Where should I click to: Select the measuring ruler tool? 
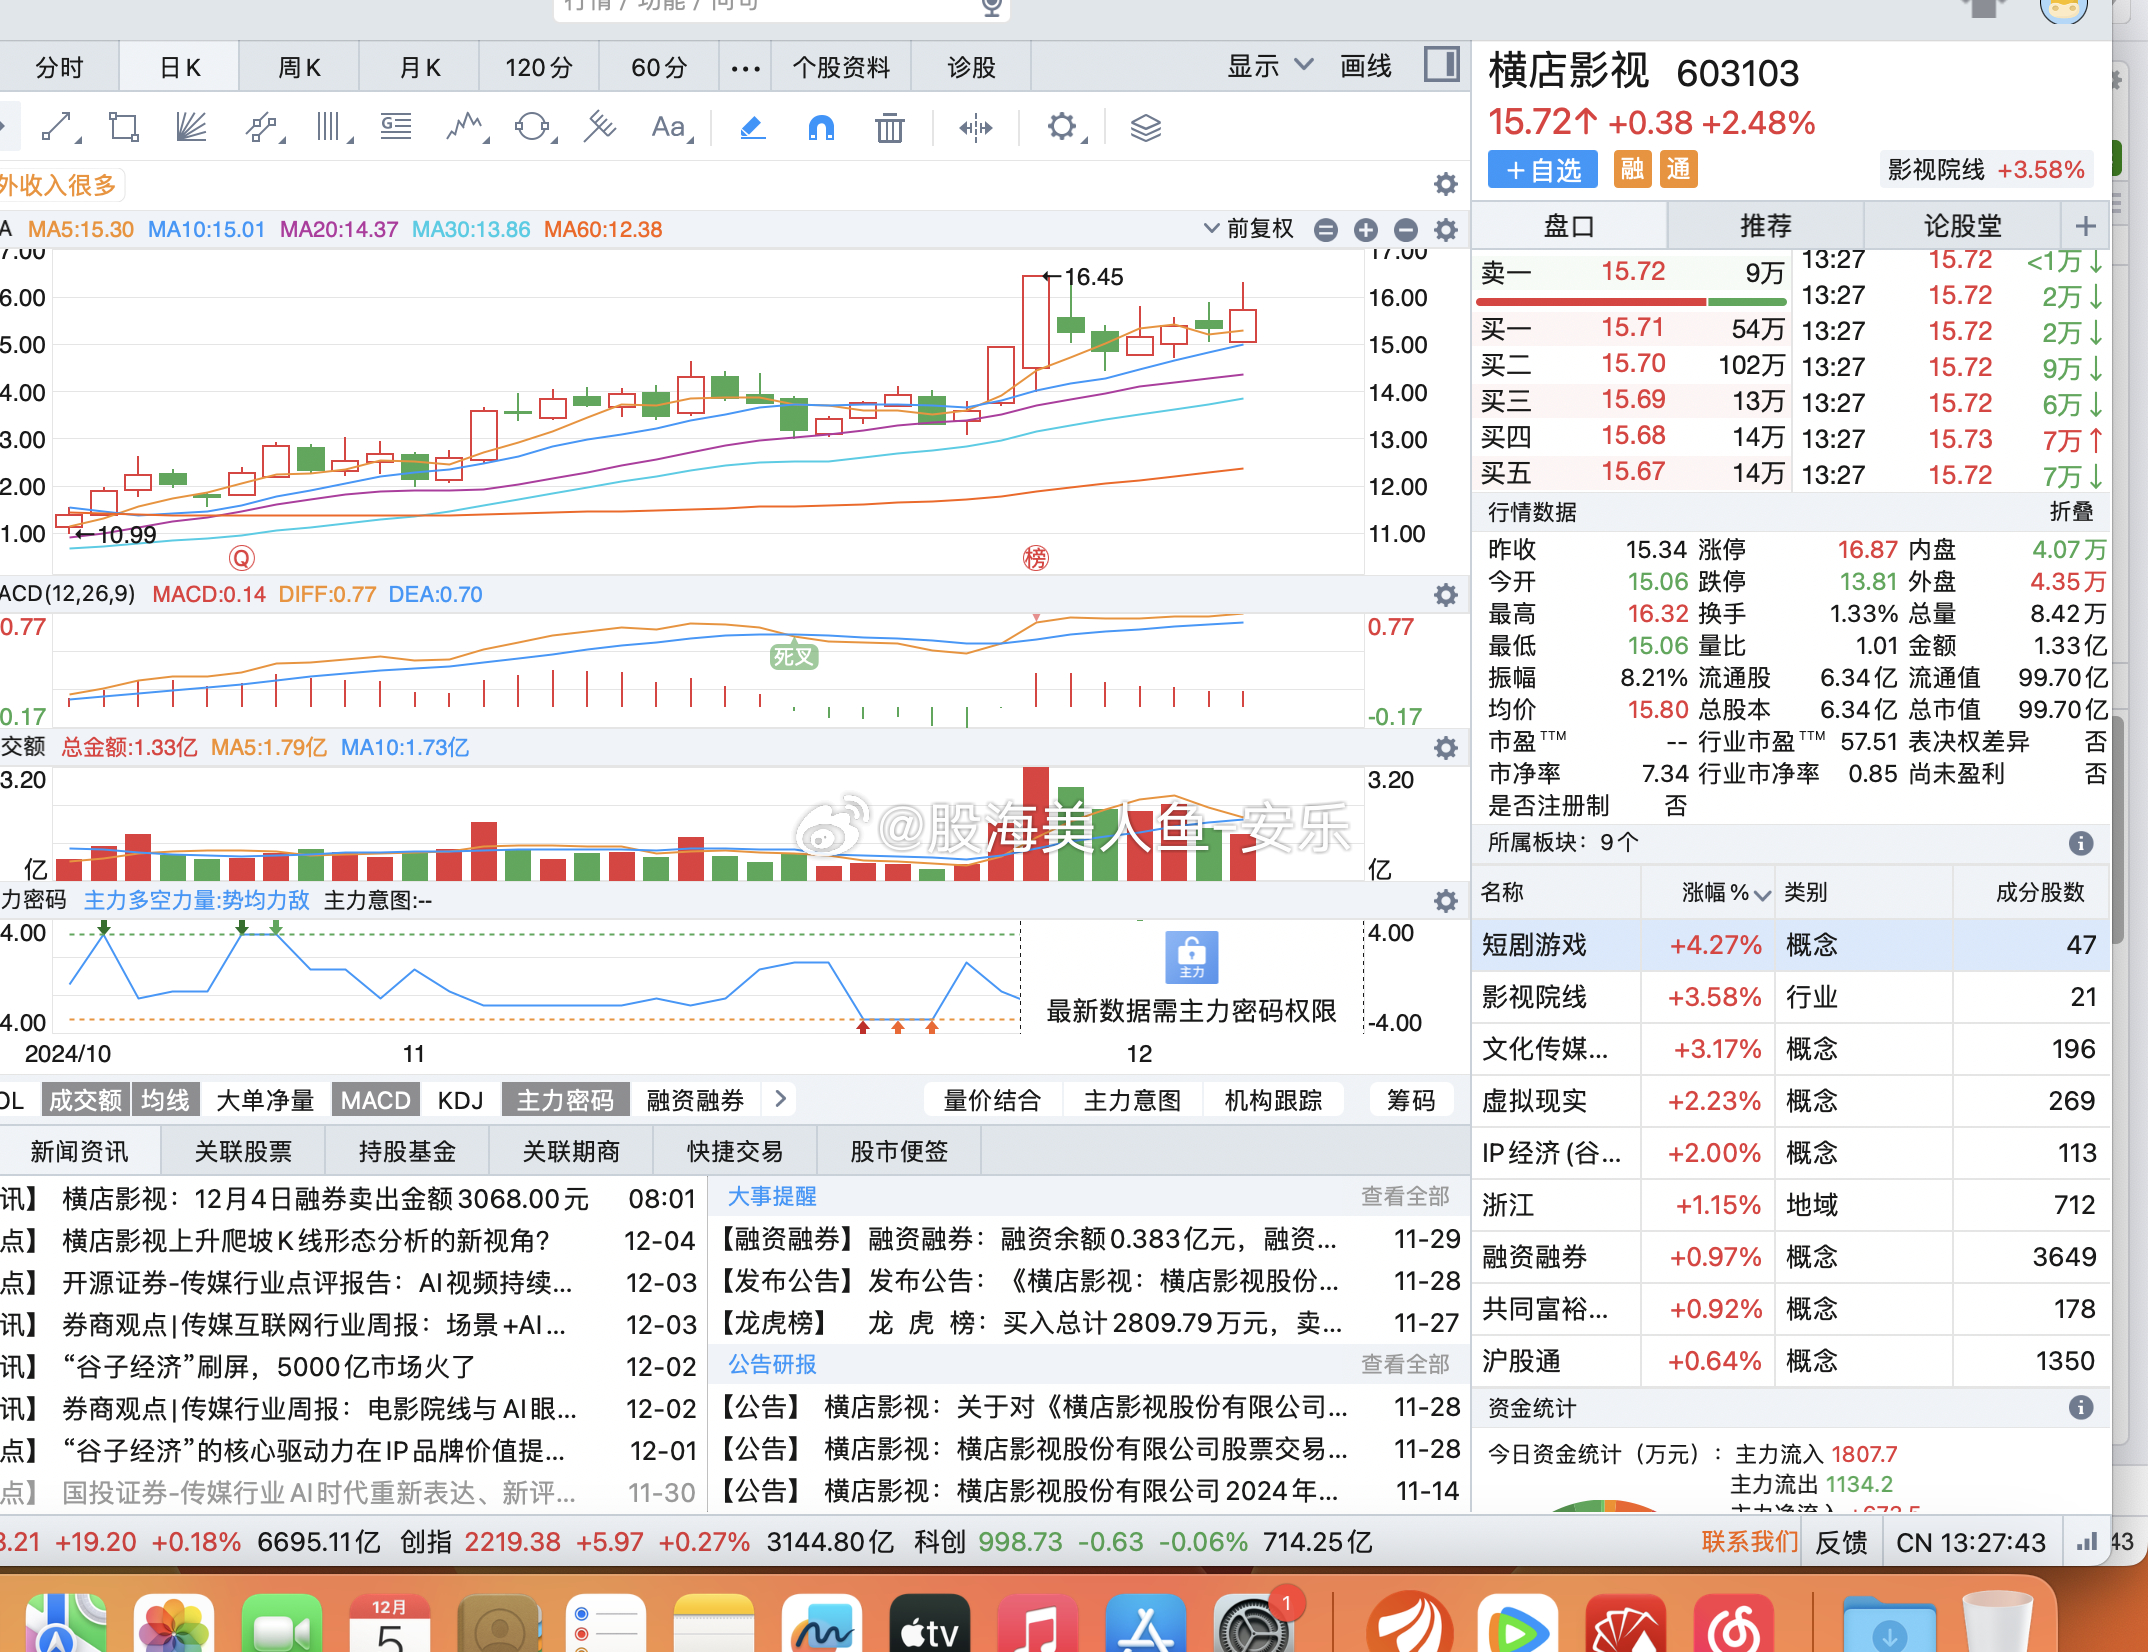pyautogui.click(x=600, y=127)
